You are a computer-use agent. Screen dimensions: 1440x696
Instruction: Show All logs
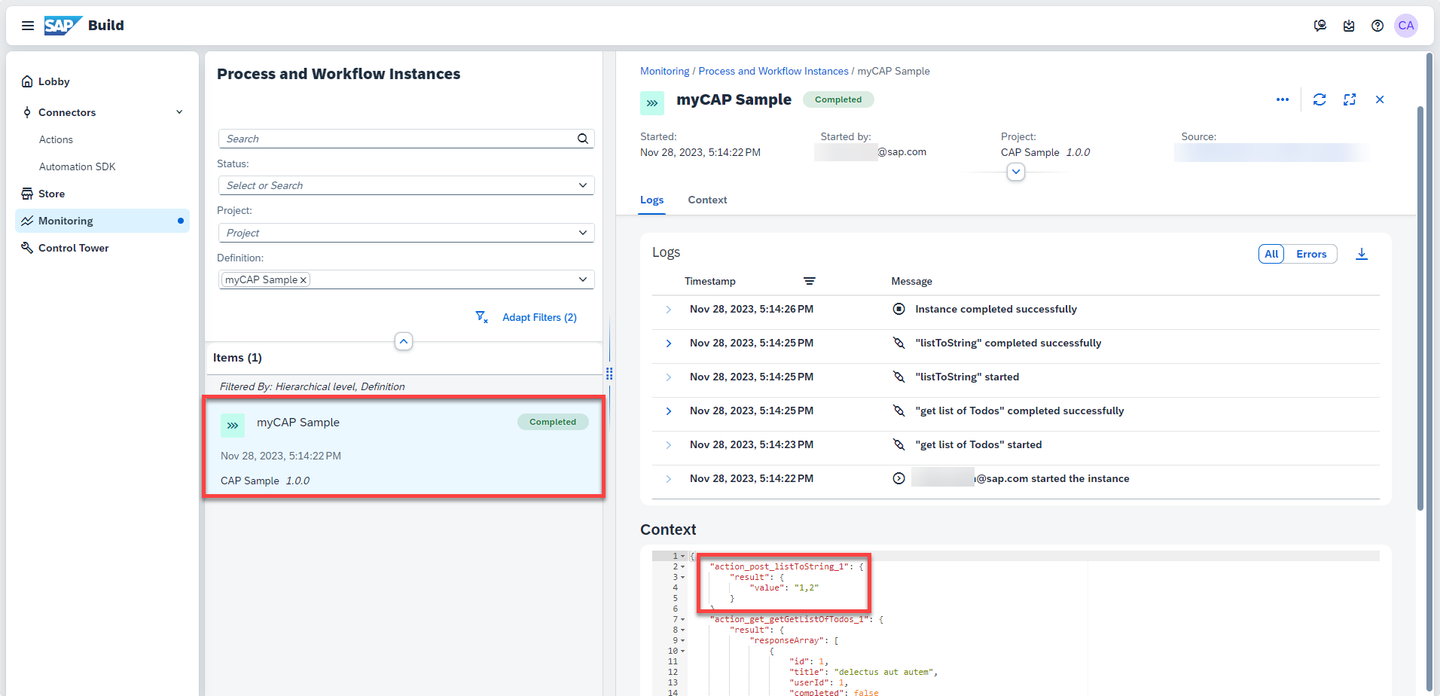1271,254
